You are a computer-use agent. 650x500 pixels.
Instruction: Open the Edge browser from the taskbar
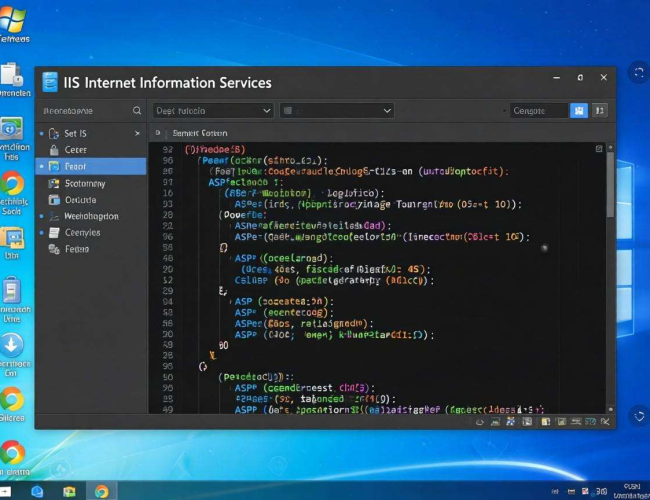point(37,491)
